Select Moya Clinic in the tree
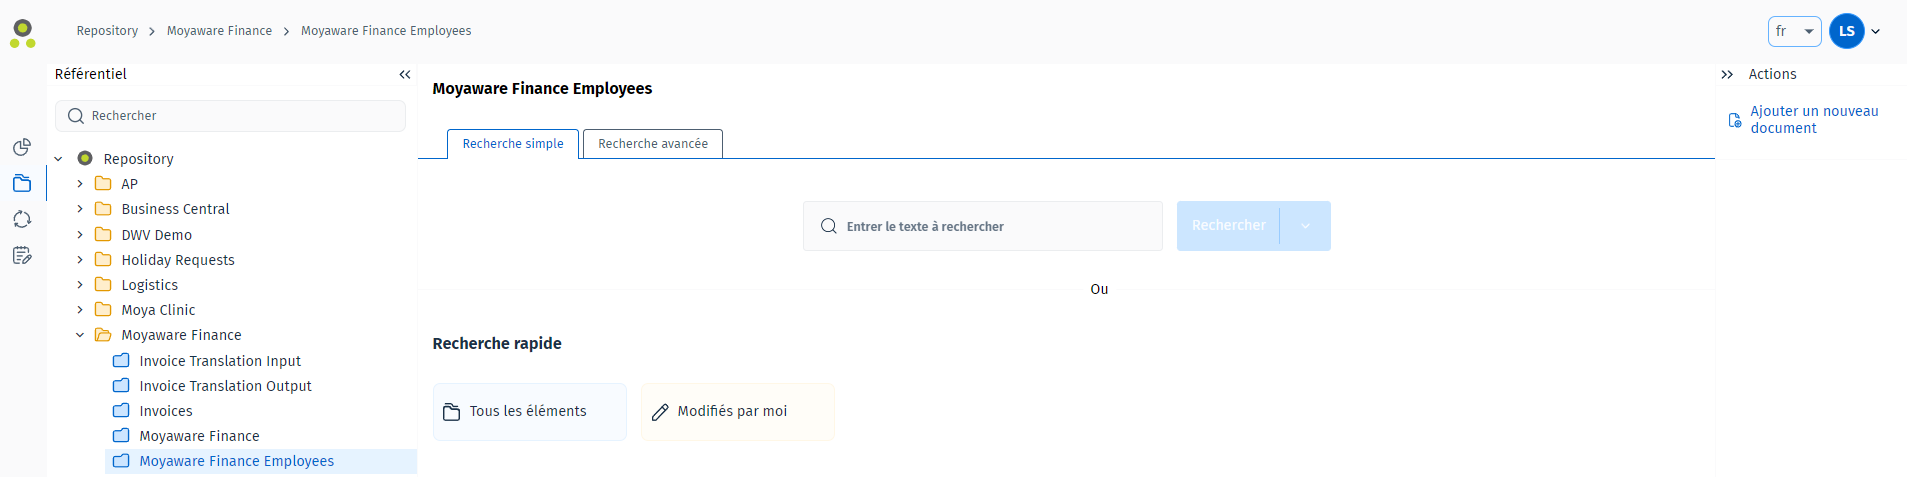Image resolution: width=1907 pixels, height=477 pixels. pyautogui.click(x=158, y=310)
